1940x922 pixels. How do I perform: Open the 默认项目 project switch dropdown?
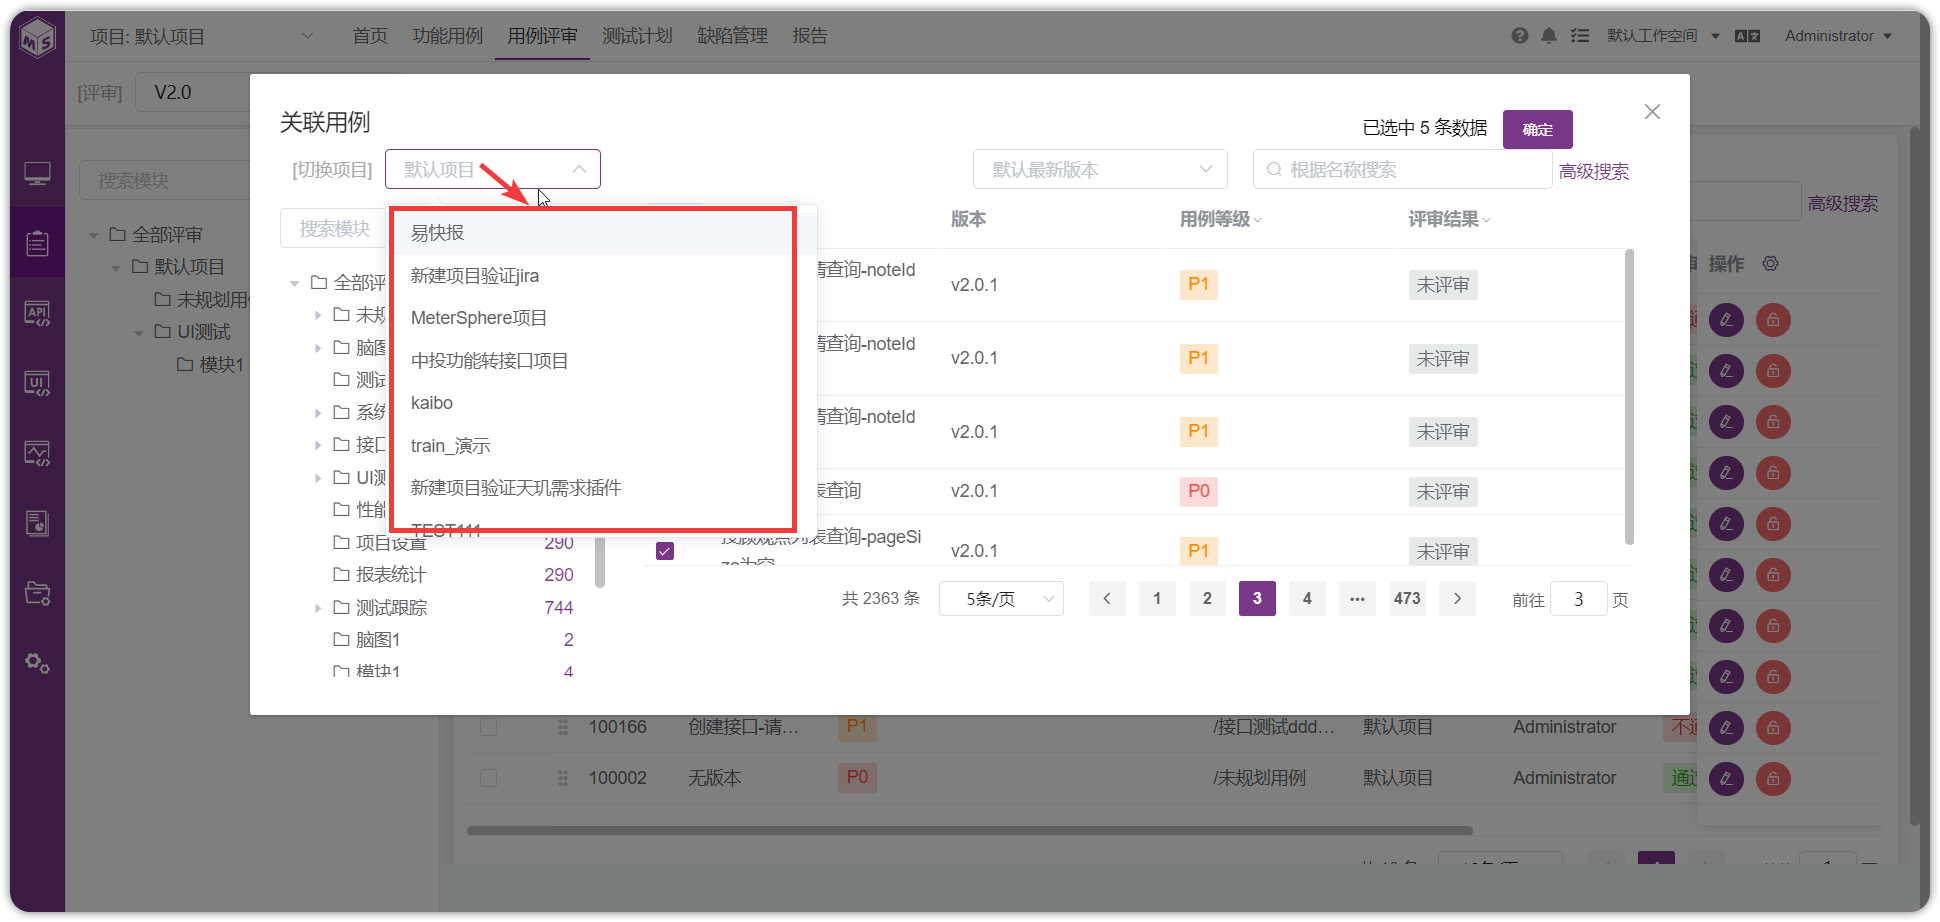pyautogui.click(x=493, y=169)
